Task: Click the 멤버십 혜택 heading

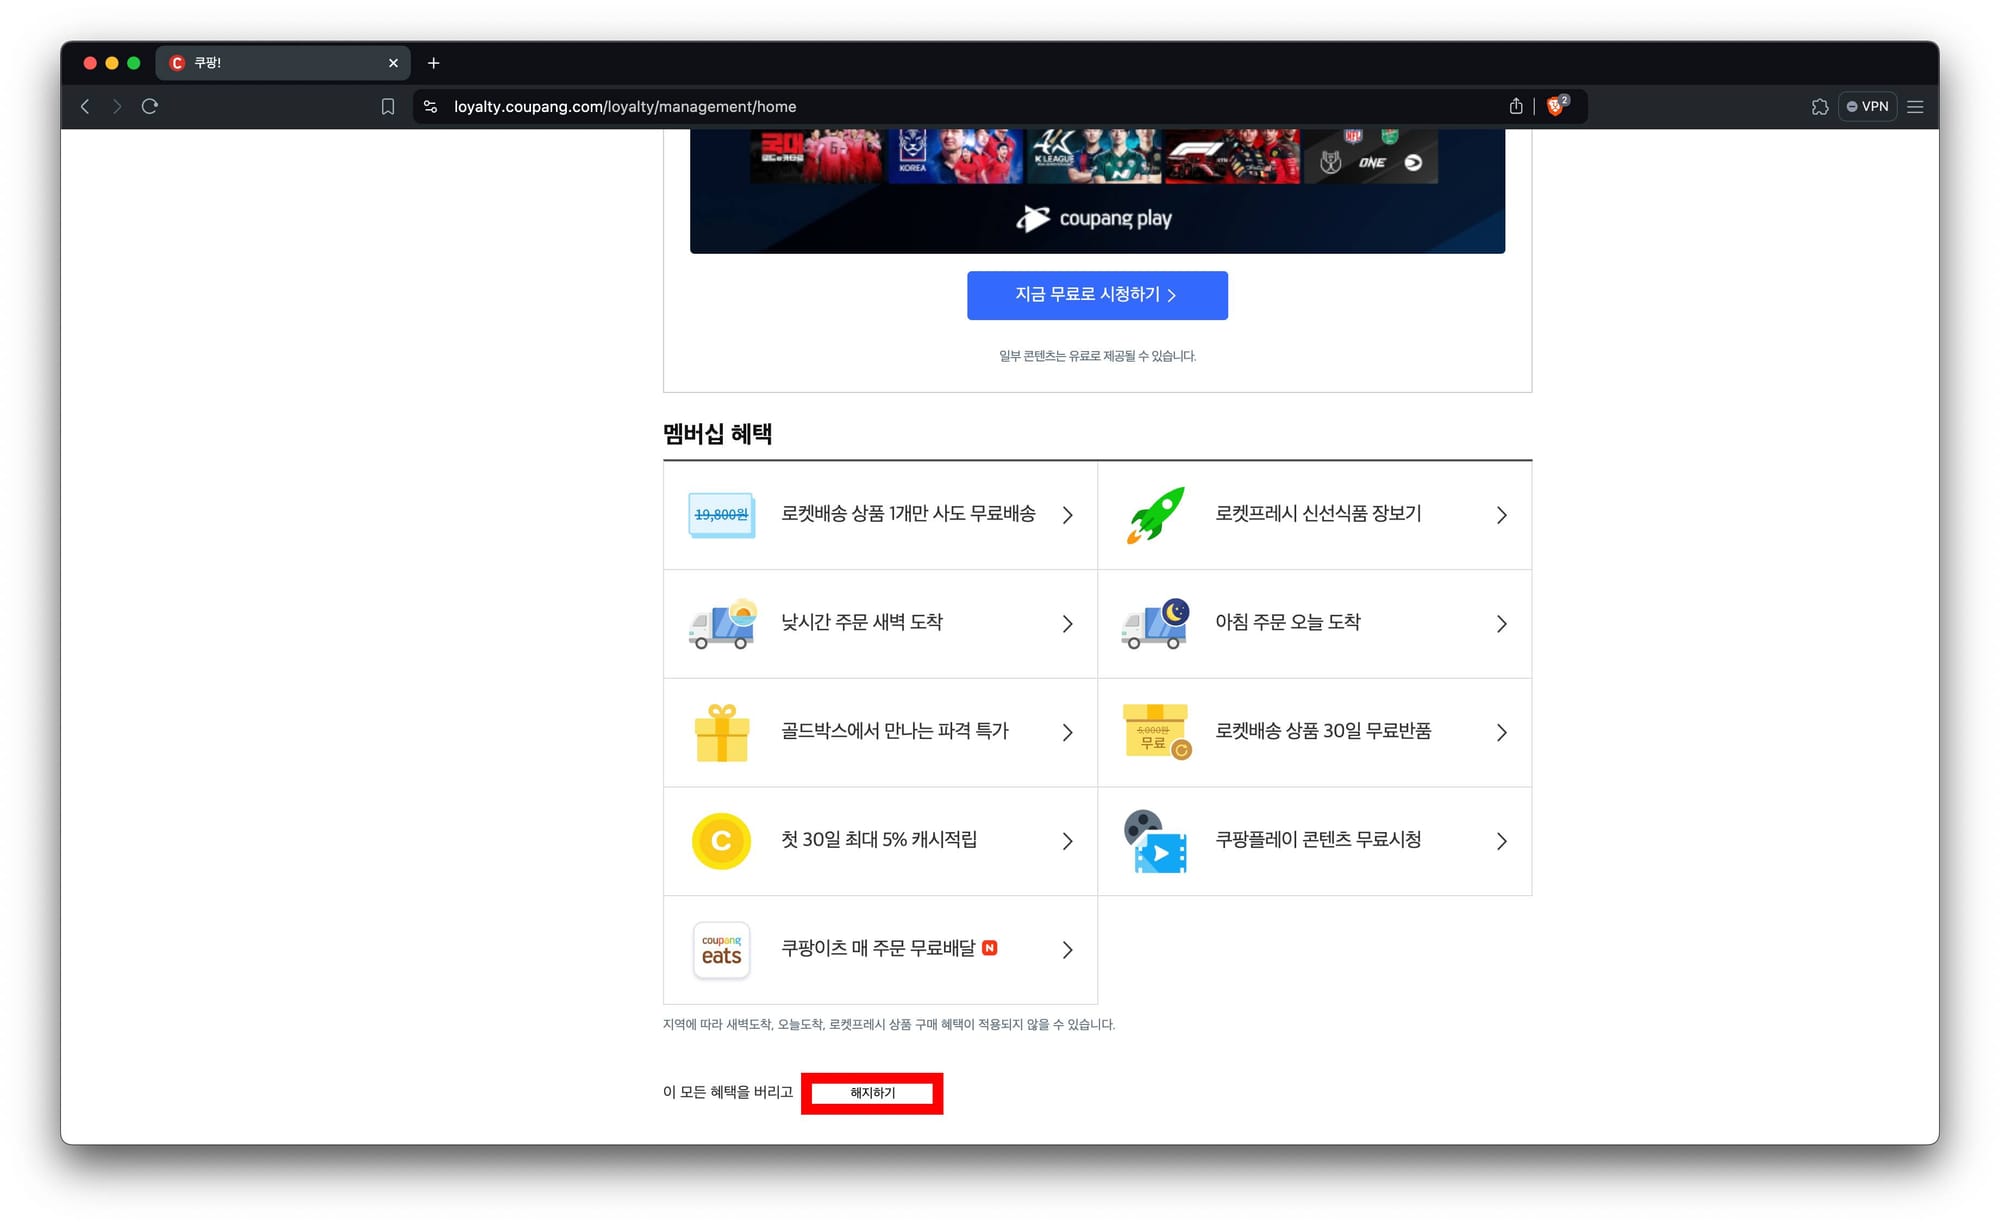Action: pyautogui.click(x=717, y=434)
